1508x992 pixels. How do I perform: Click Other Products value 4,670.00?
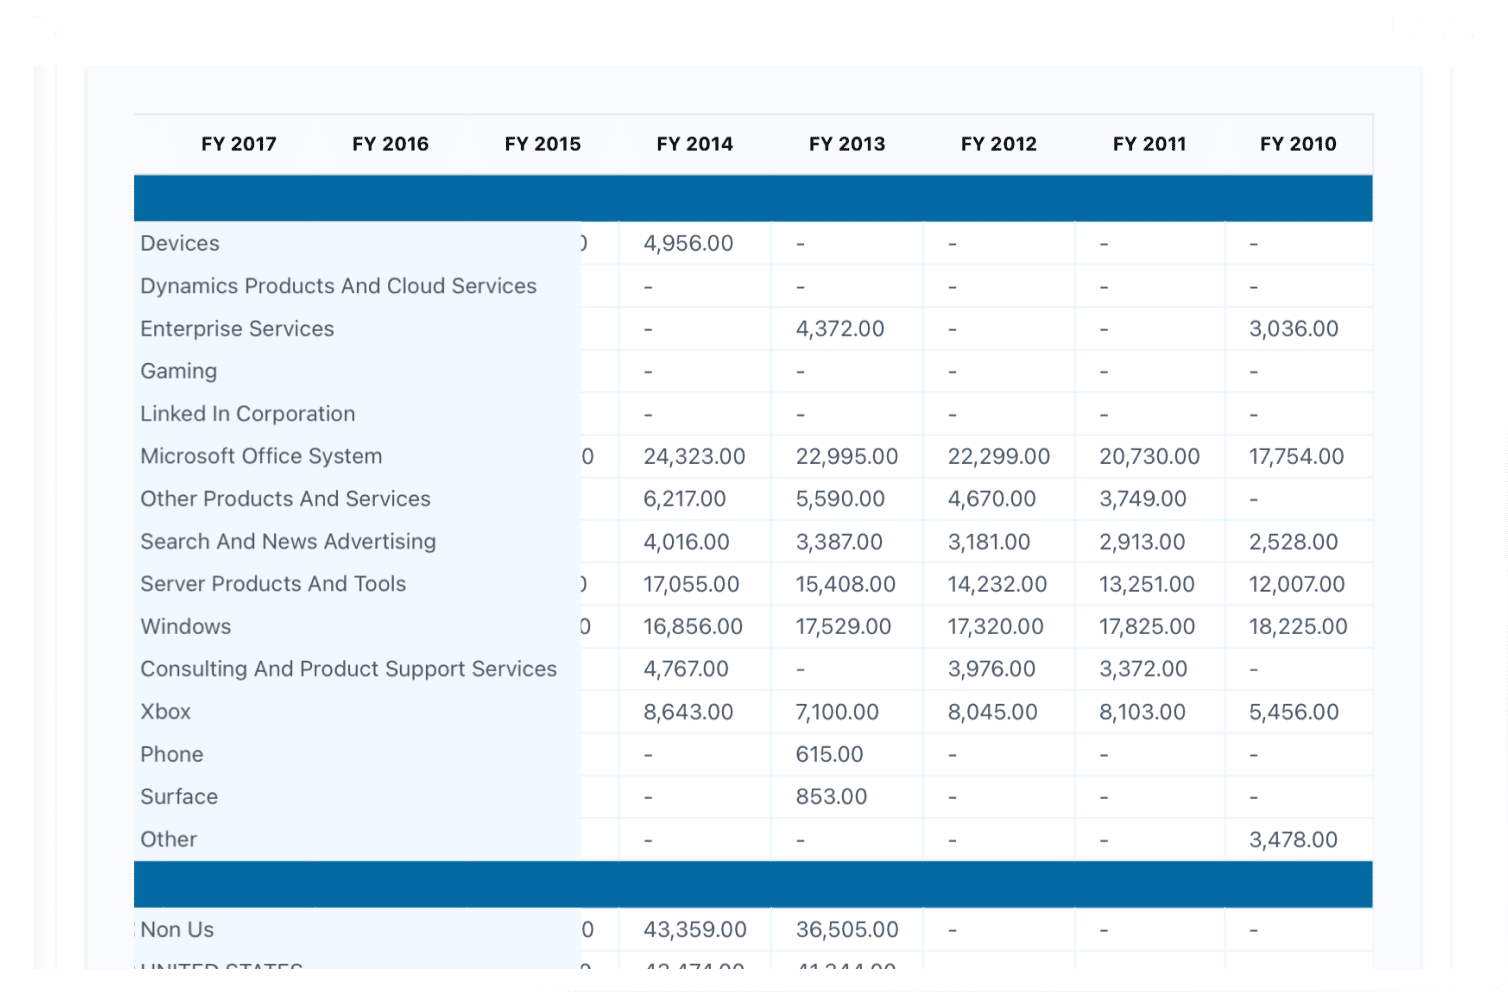(x=992, y=499)
